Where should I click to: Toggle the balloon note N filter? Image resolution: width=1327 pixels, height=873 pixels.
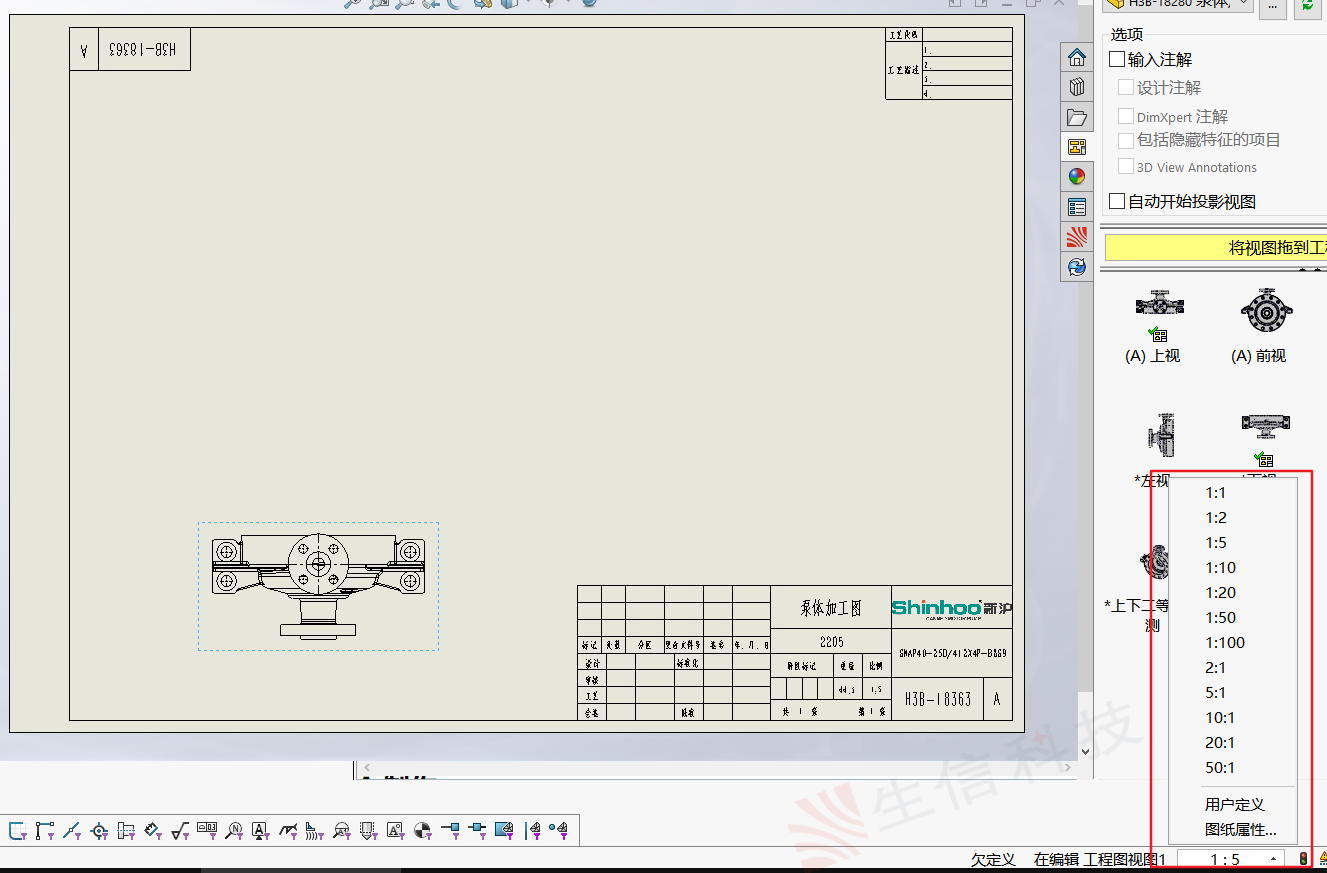[x=235, y=829]
